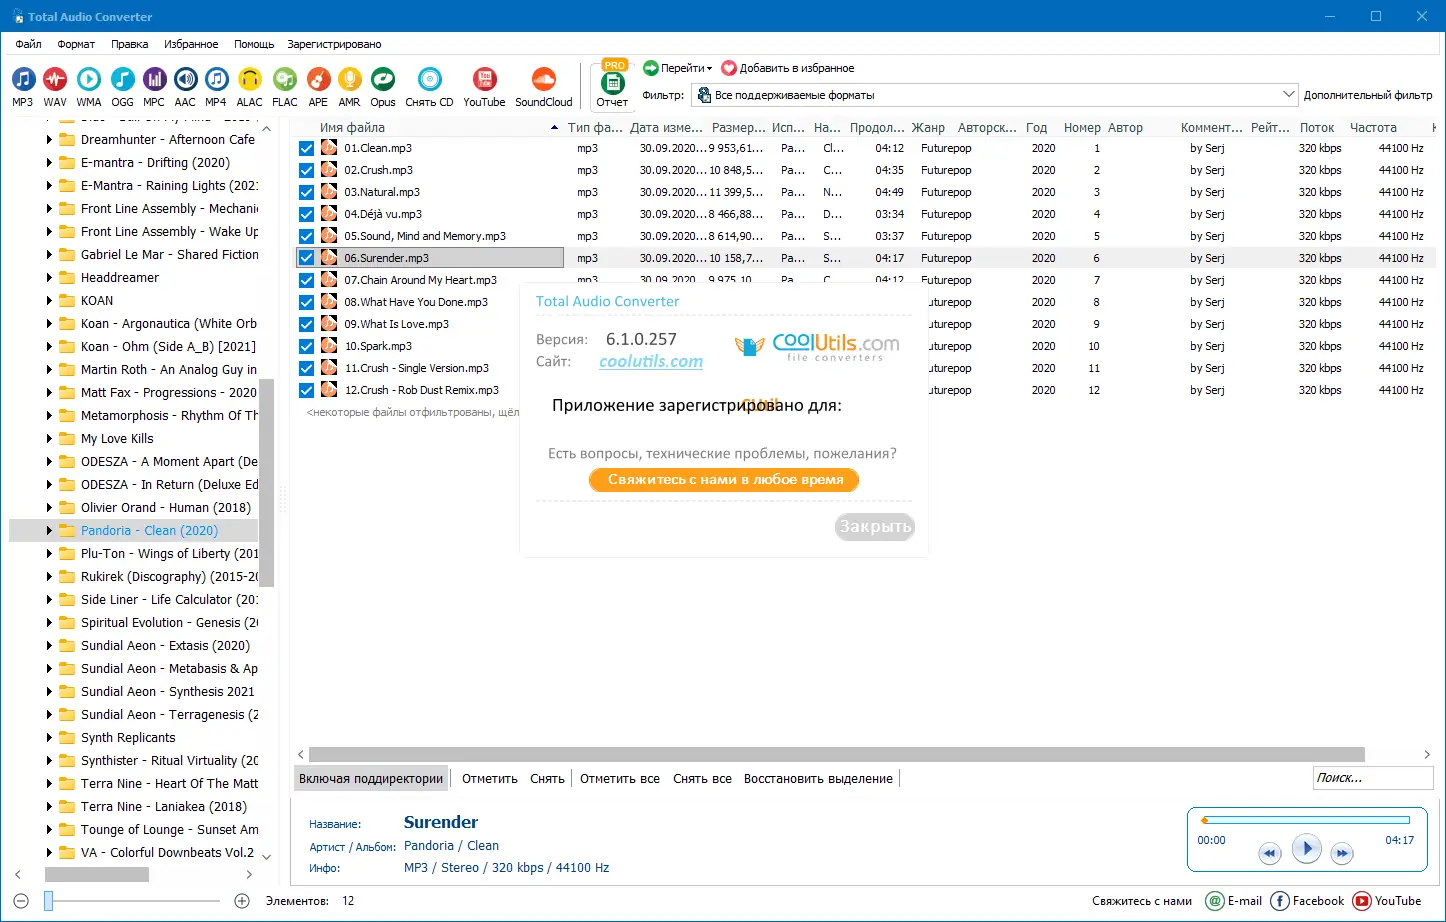Click the Поиск search field
This screenshot has width=1446, height=922.
(1373, 778)
